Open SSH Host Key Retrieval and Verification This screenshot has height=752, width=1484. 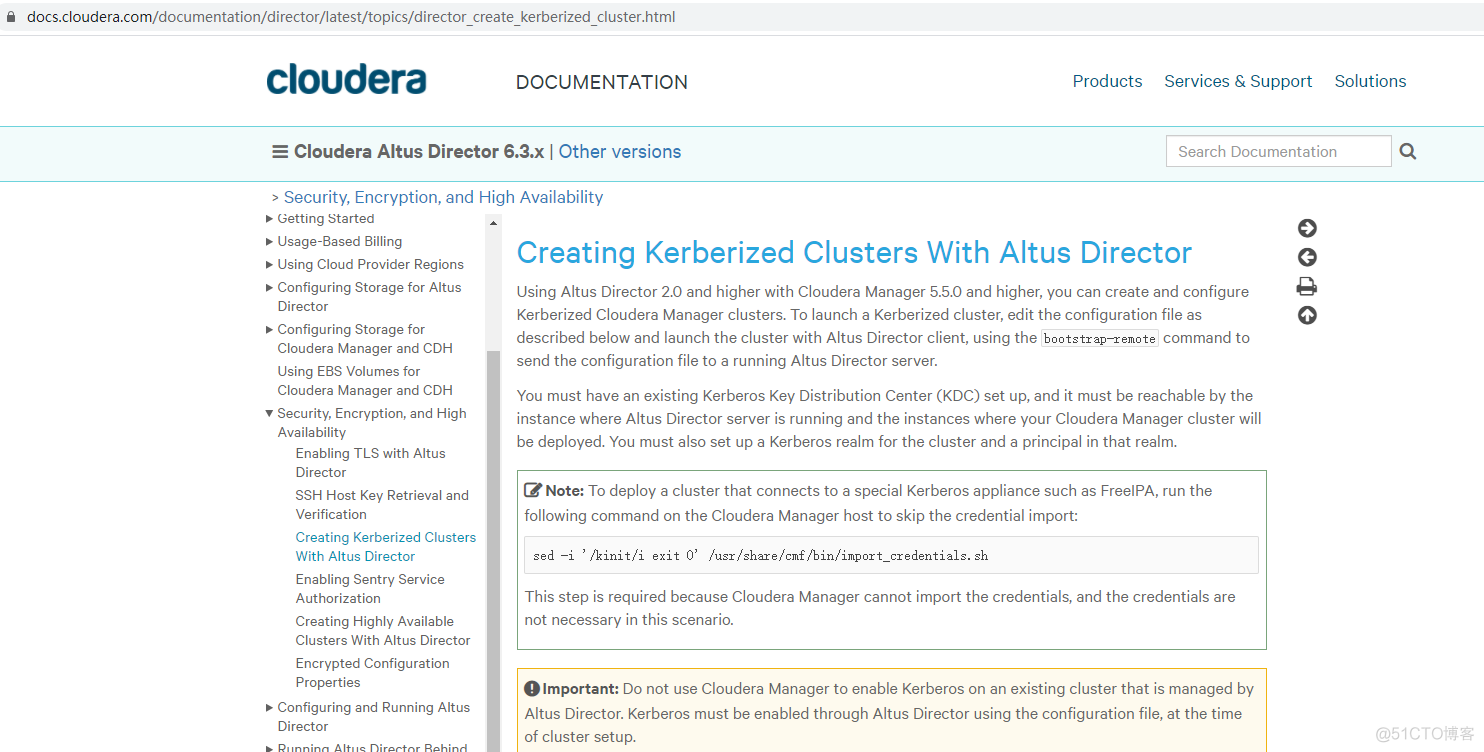(x=382, y=505)
